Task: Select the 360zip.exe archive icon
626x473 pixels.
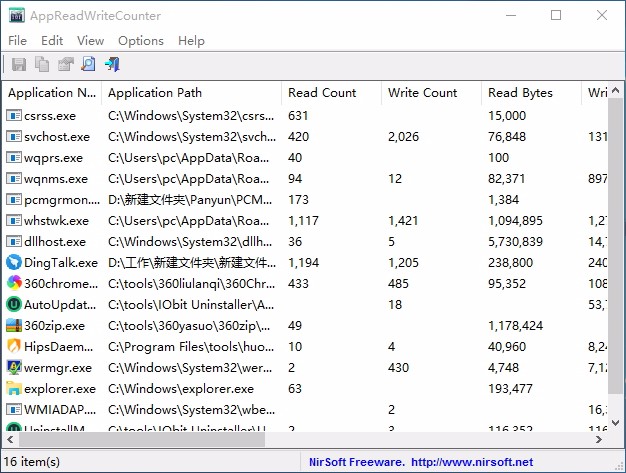Action: point(14,326)
